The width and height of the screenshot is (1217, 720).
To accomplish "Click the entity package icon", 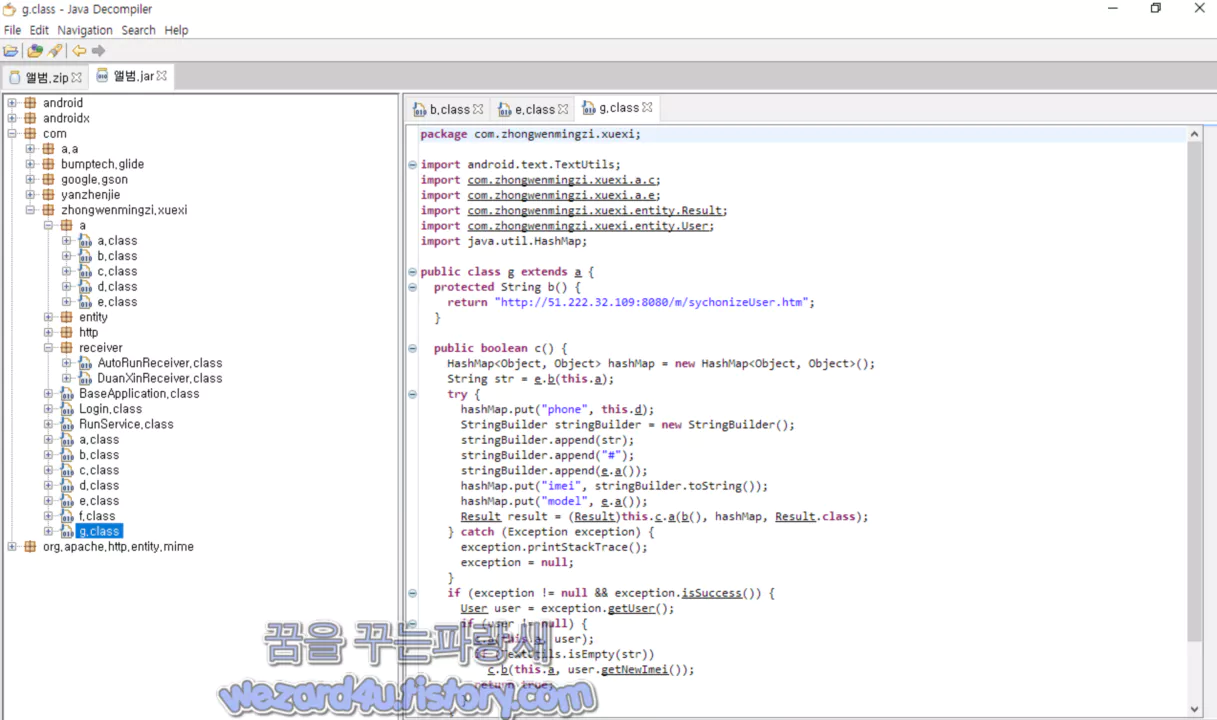I will tap(66, 317).
